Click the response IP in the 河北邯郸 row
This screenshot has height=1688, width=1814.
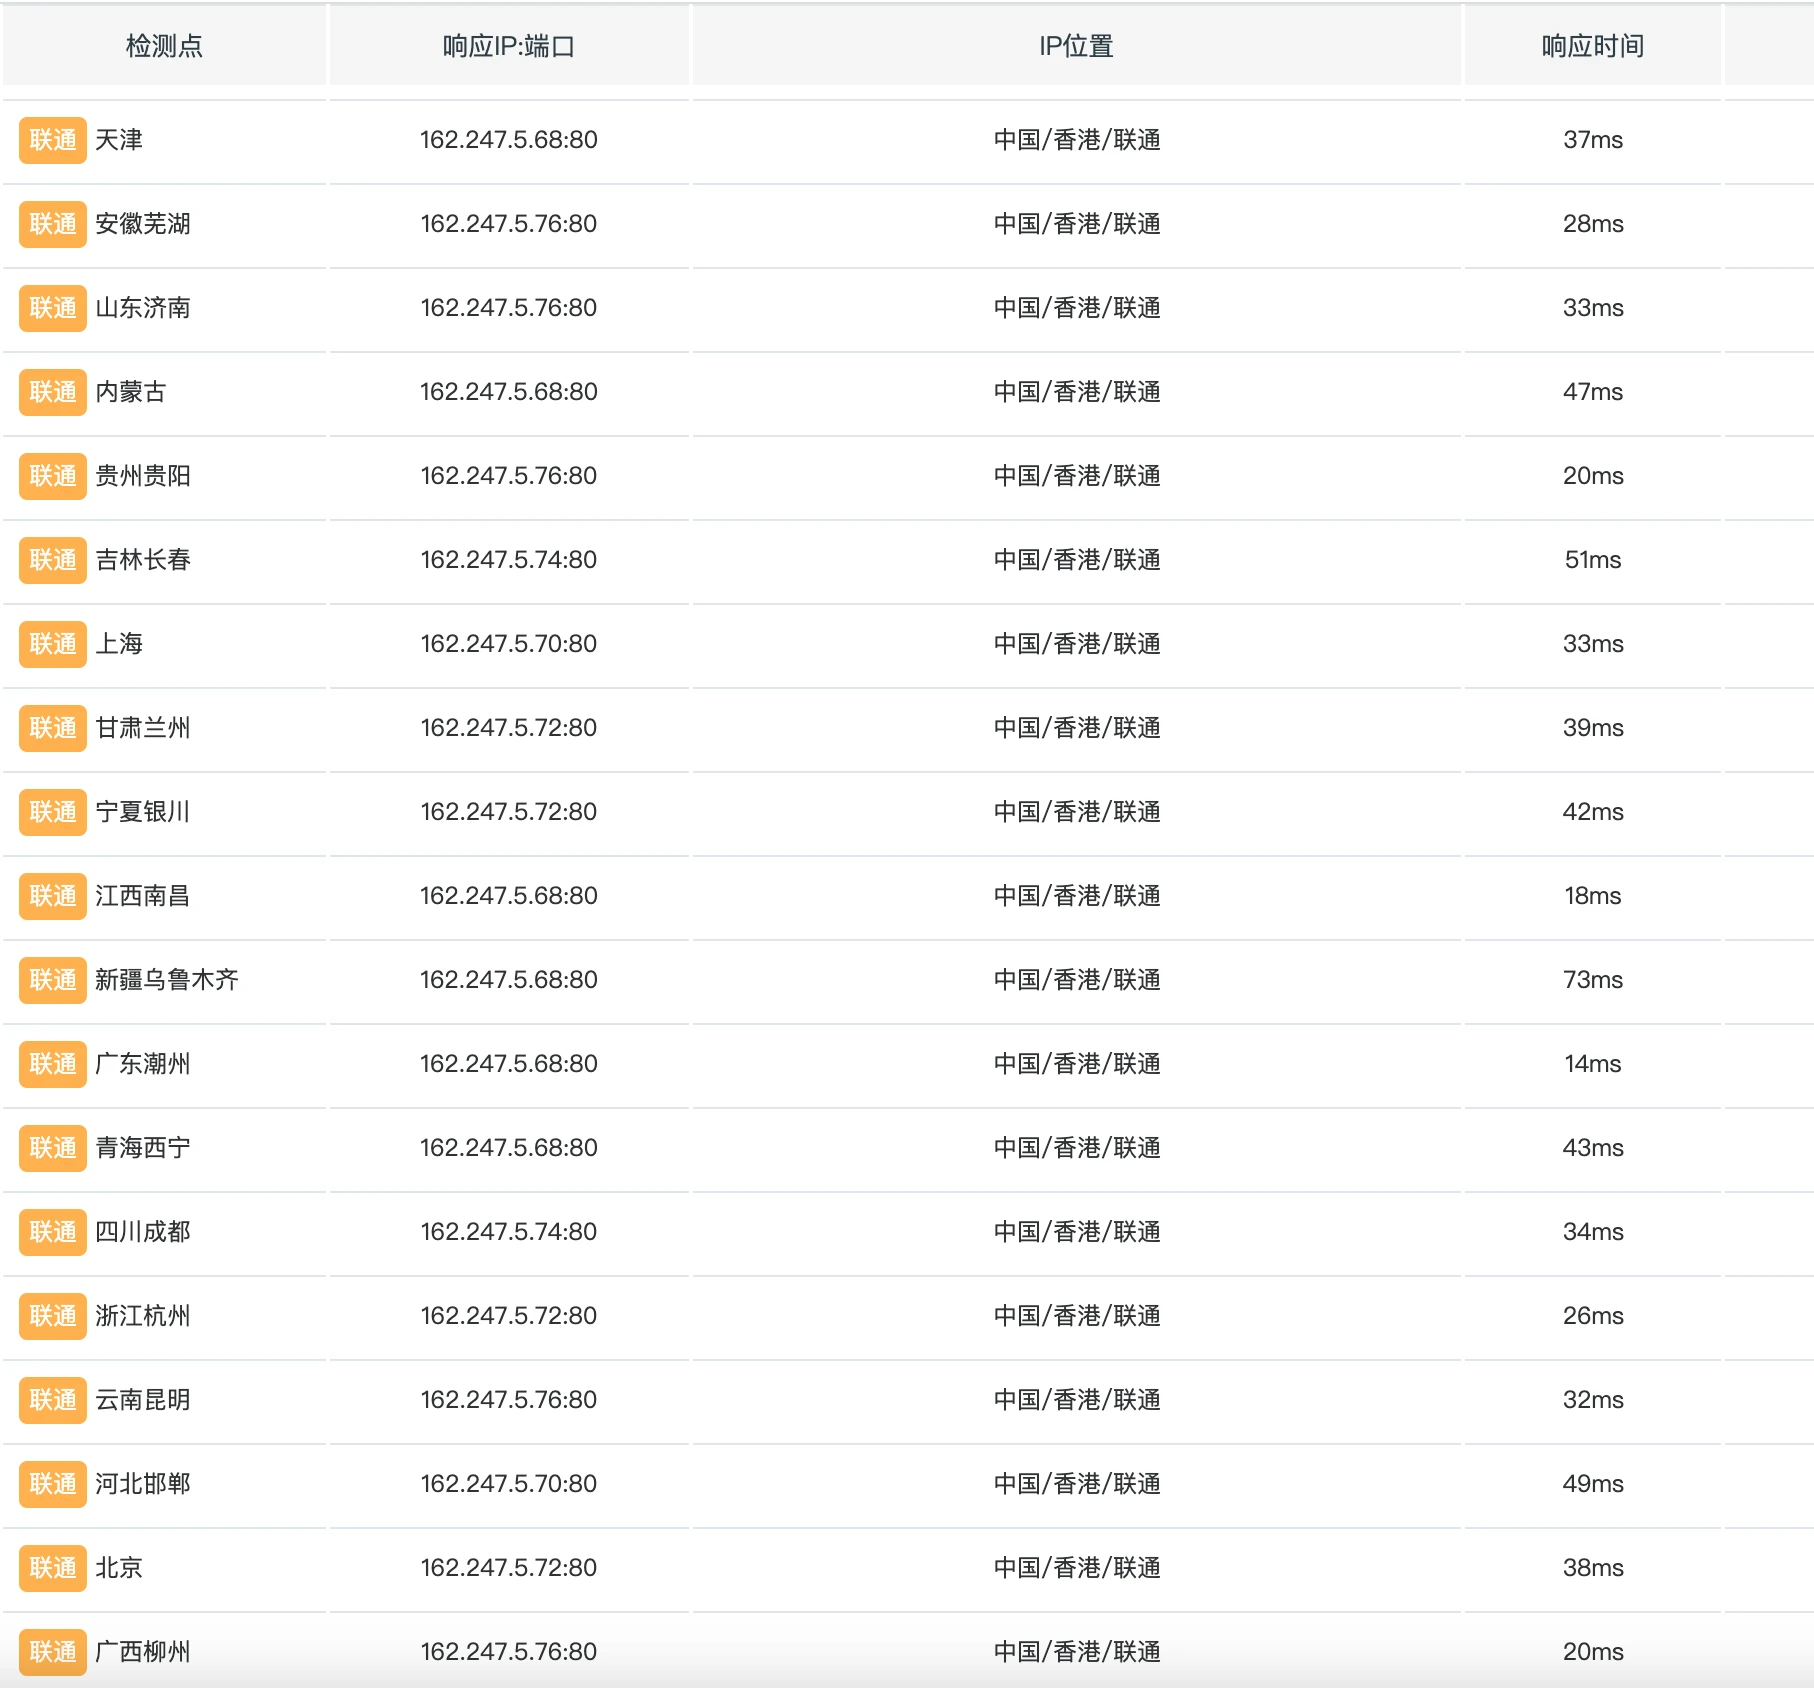[508, 1484]
